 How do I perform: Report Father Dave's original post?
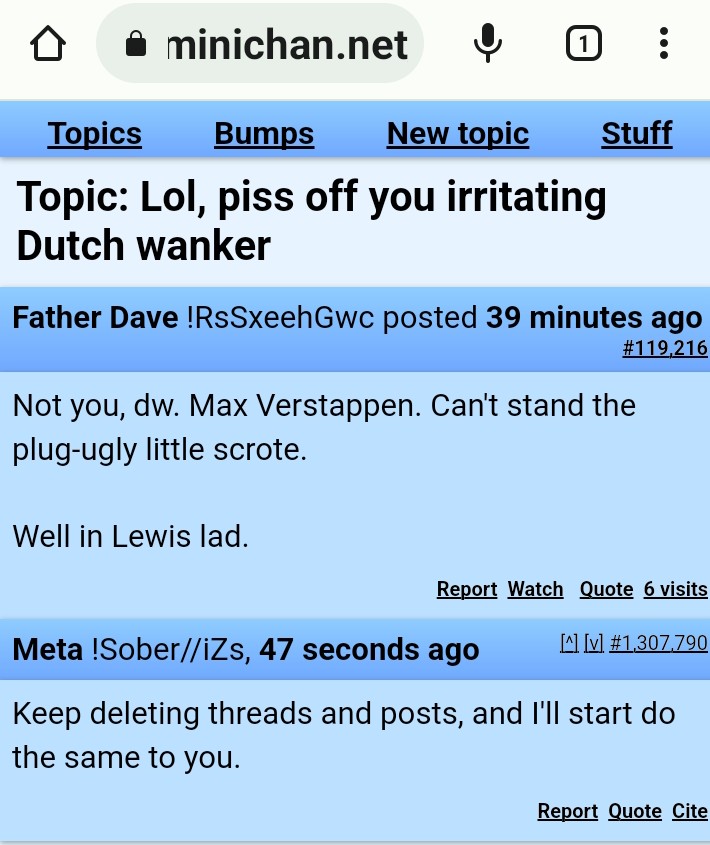pyautogui.click(x=467, y=589)
